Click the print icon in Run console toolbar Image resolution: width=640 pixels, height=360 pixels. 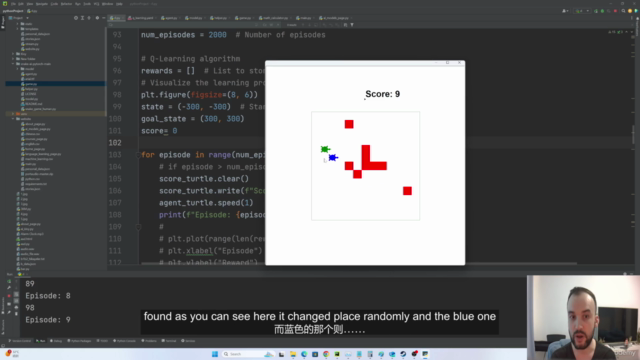click(x=16, y=307)
